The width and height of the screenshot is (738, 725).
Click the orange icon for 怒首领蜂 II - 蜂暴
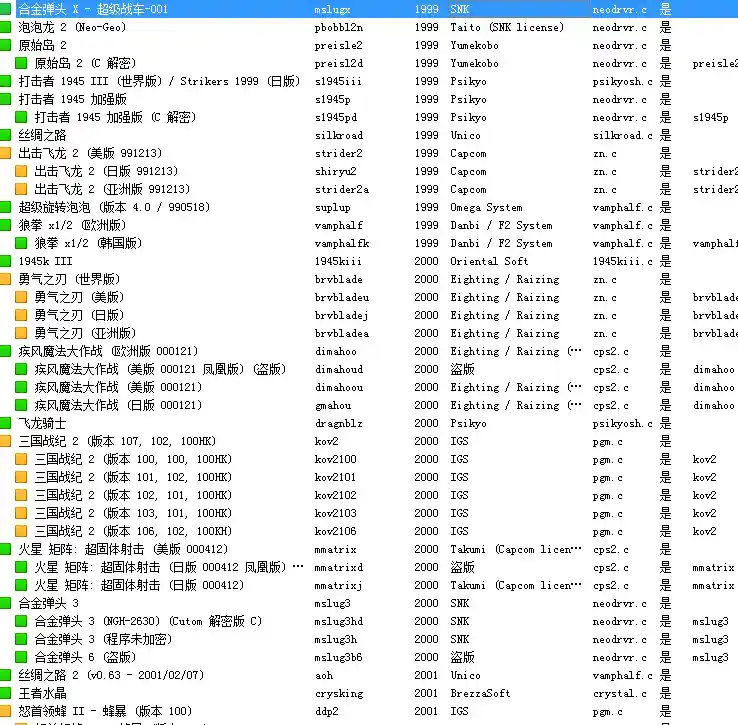(x=5, y=711)
